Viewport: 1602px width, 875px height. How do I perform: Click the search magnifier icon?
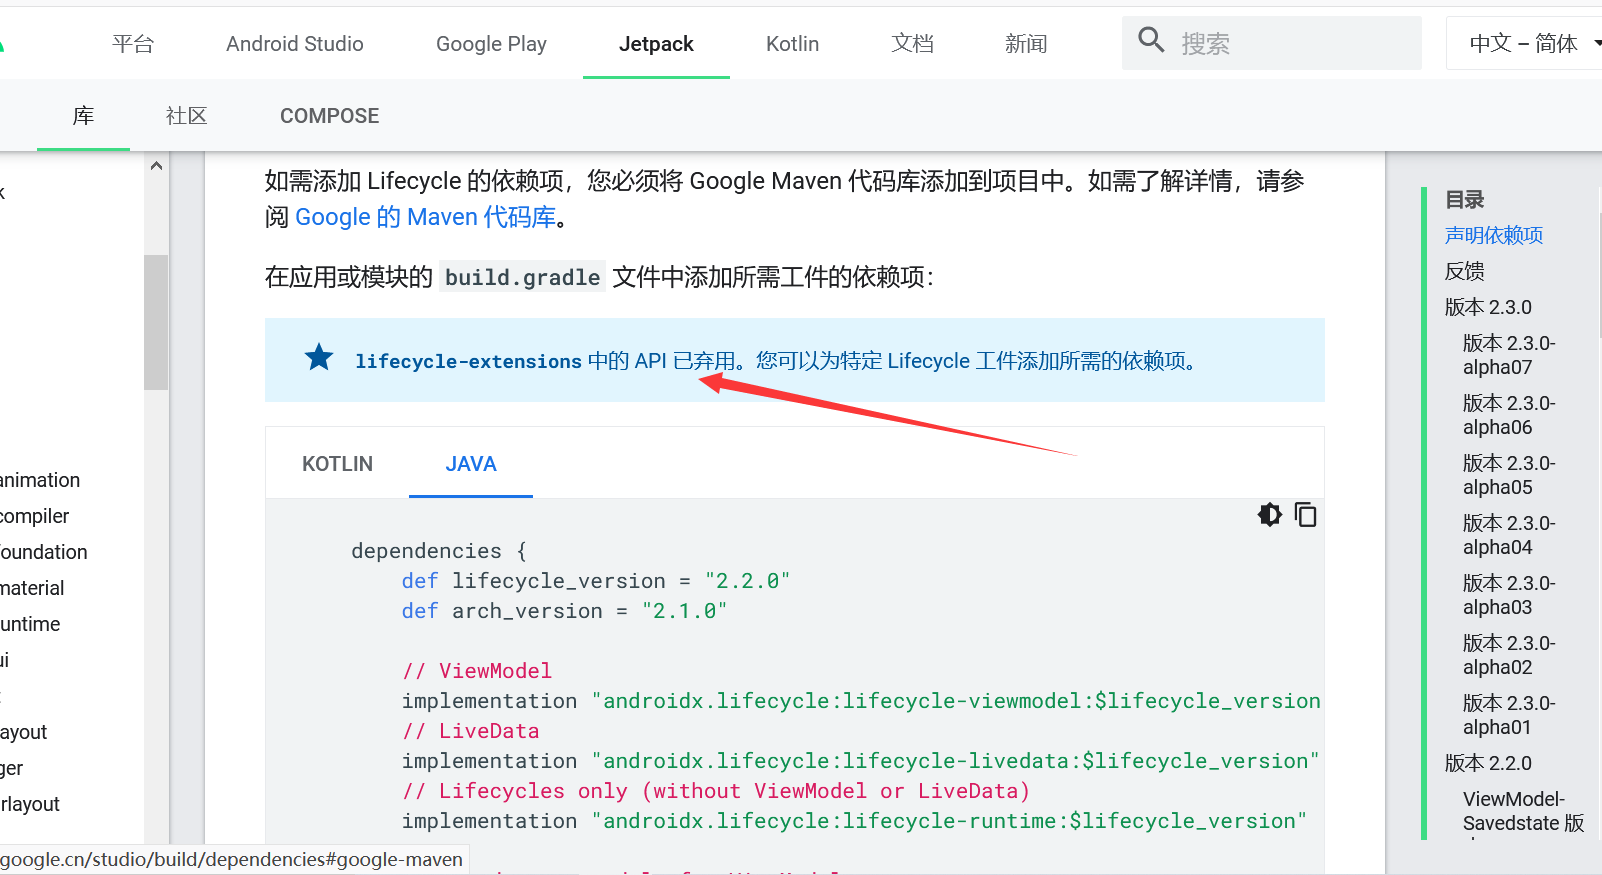pyautogui.click(x=1151, y=40)
